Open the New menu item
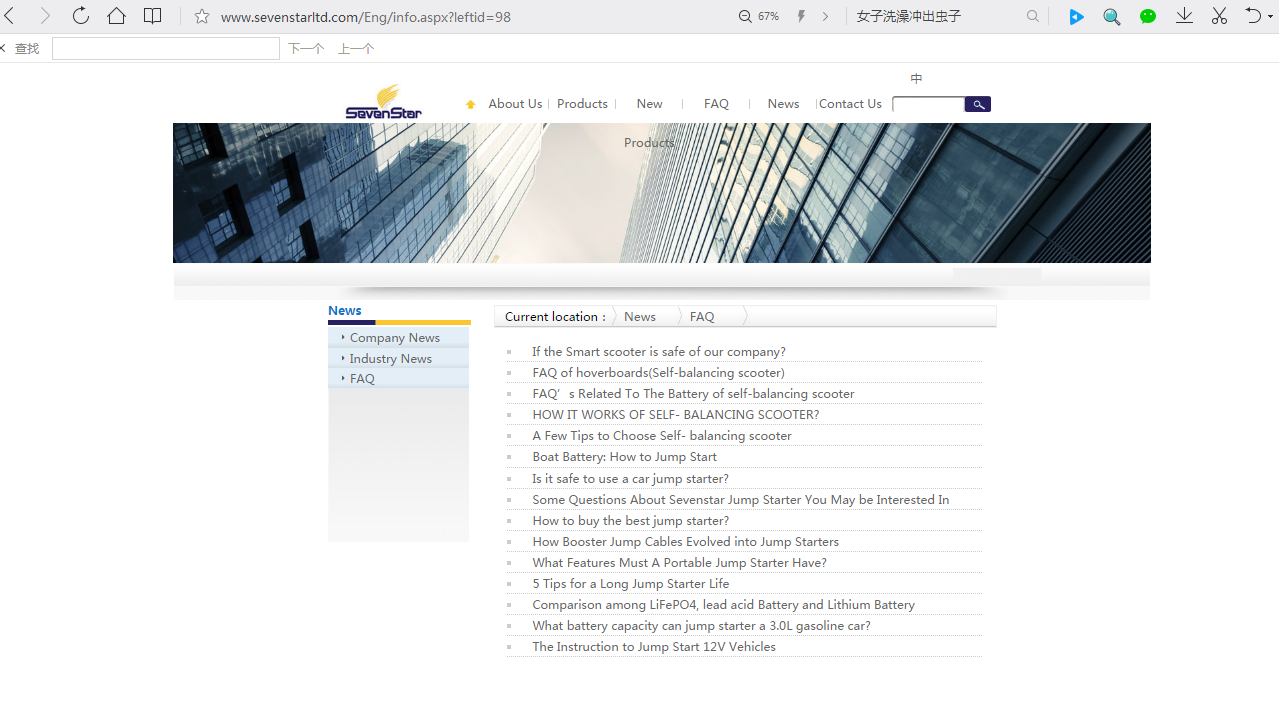This screenshot has height=705, width=1279. pyautogui.click(x=649, y=104)
